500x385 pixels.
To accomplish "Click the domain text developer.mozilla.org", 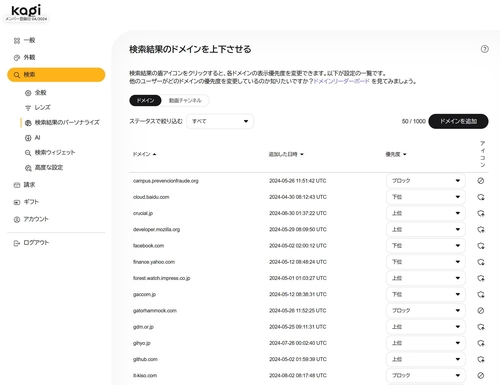I will pyautogui.click(x=156, y=229).
